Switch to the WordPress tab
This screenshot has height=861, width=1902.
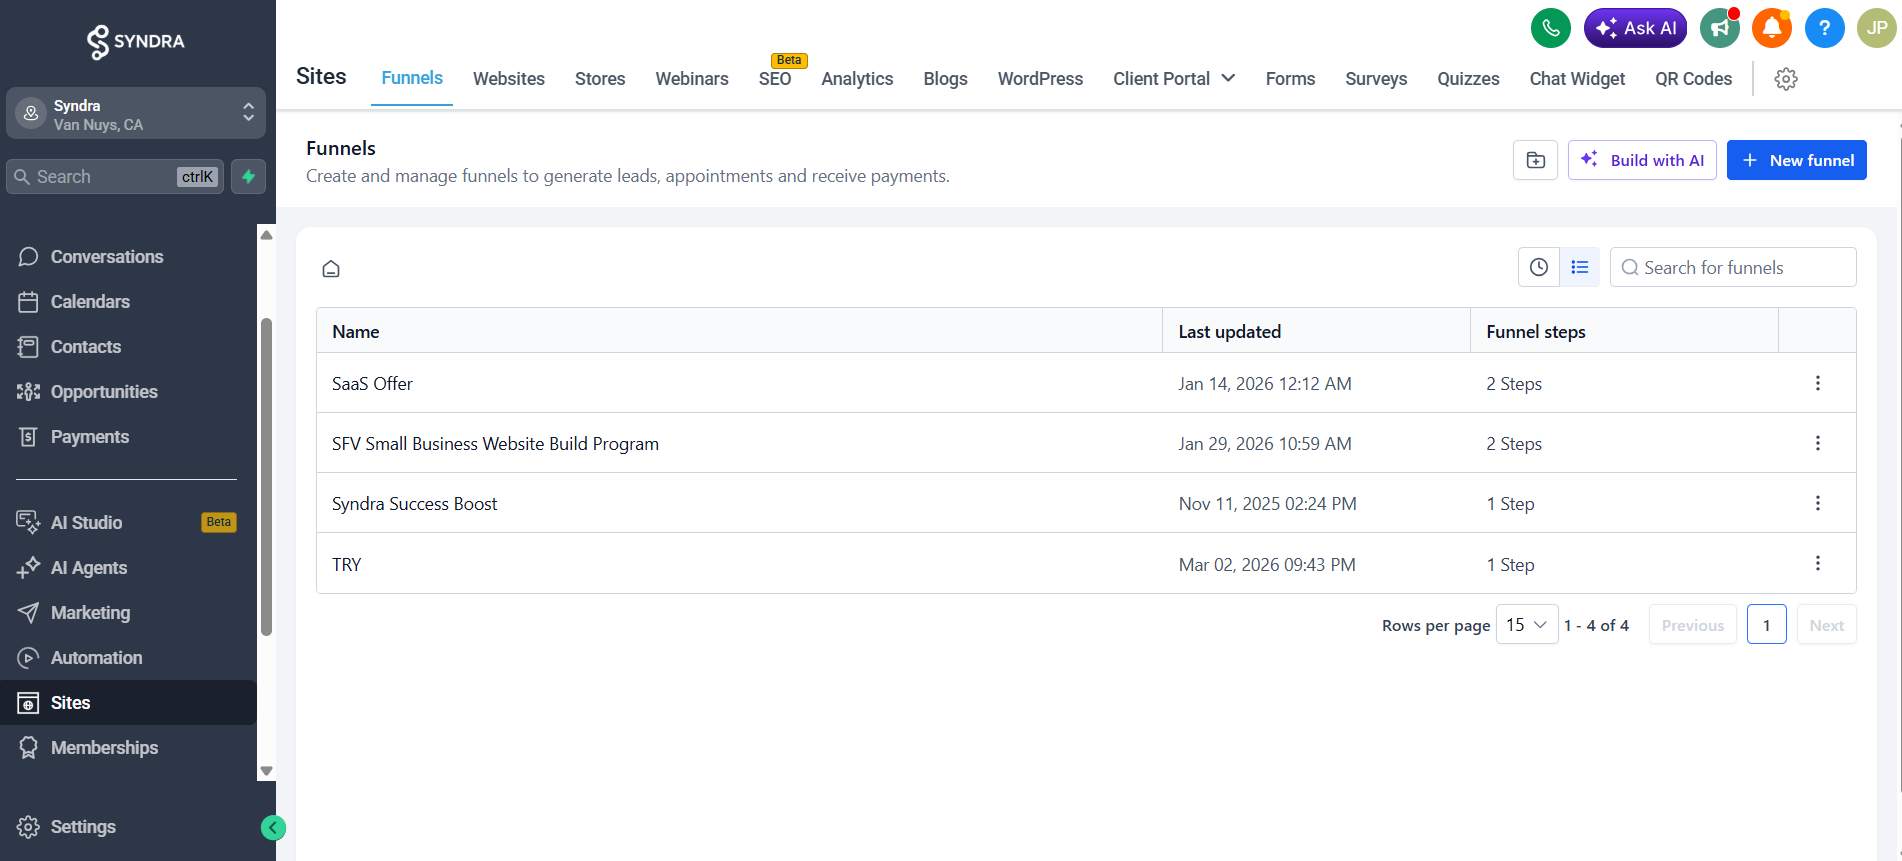point(1040,79)
